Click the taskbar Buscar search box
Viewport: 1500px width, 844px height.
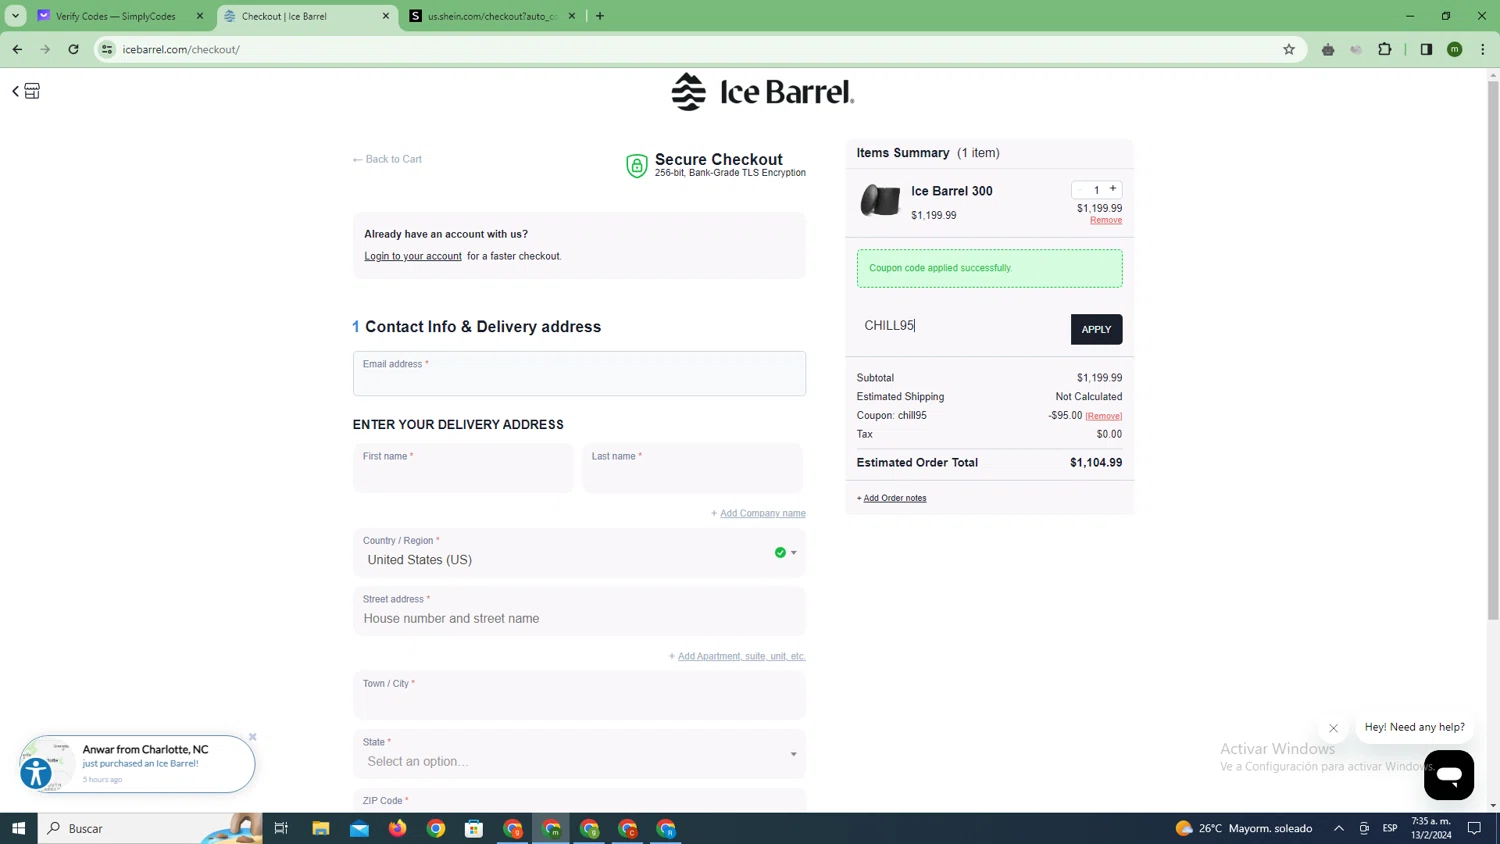(x=150, y=828)
